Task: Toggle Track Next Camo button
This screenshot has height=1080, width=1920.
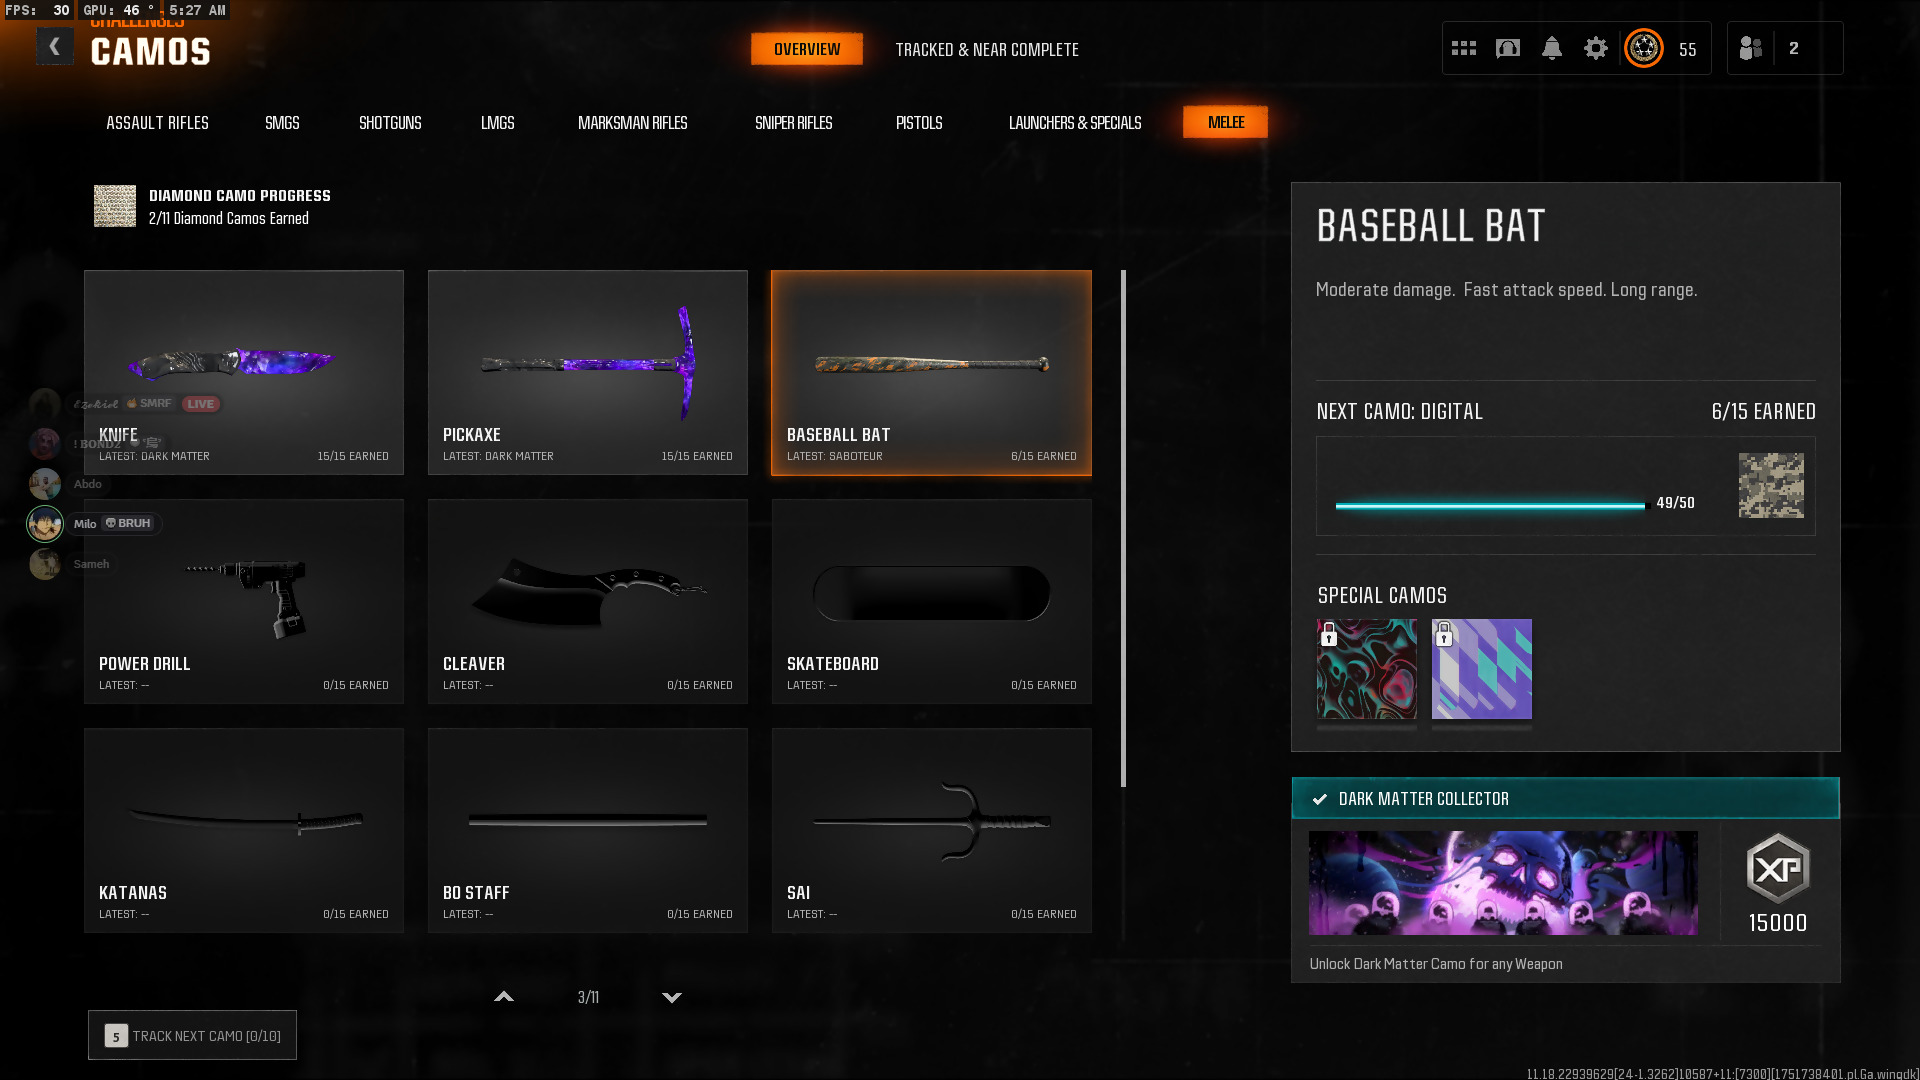Action: (192, 1035)
